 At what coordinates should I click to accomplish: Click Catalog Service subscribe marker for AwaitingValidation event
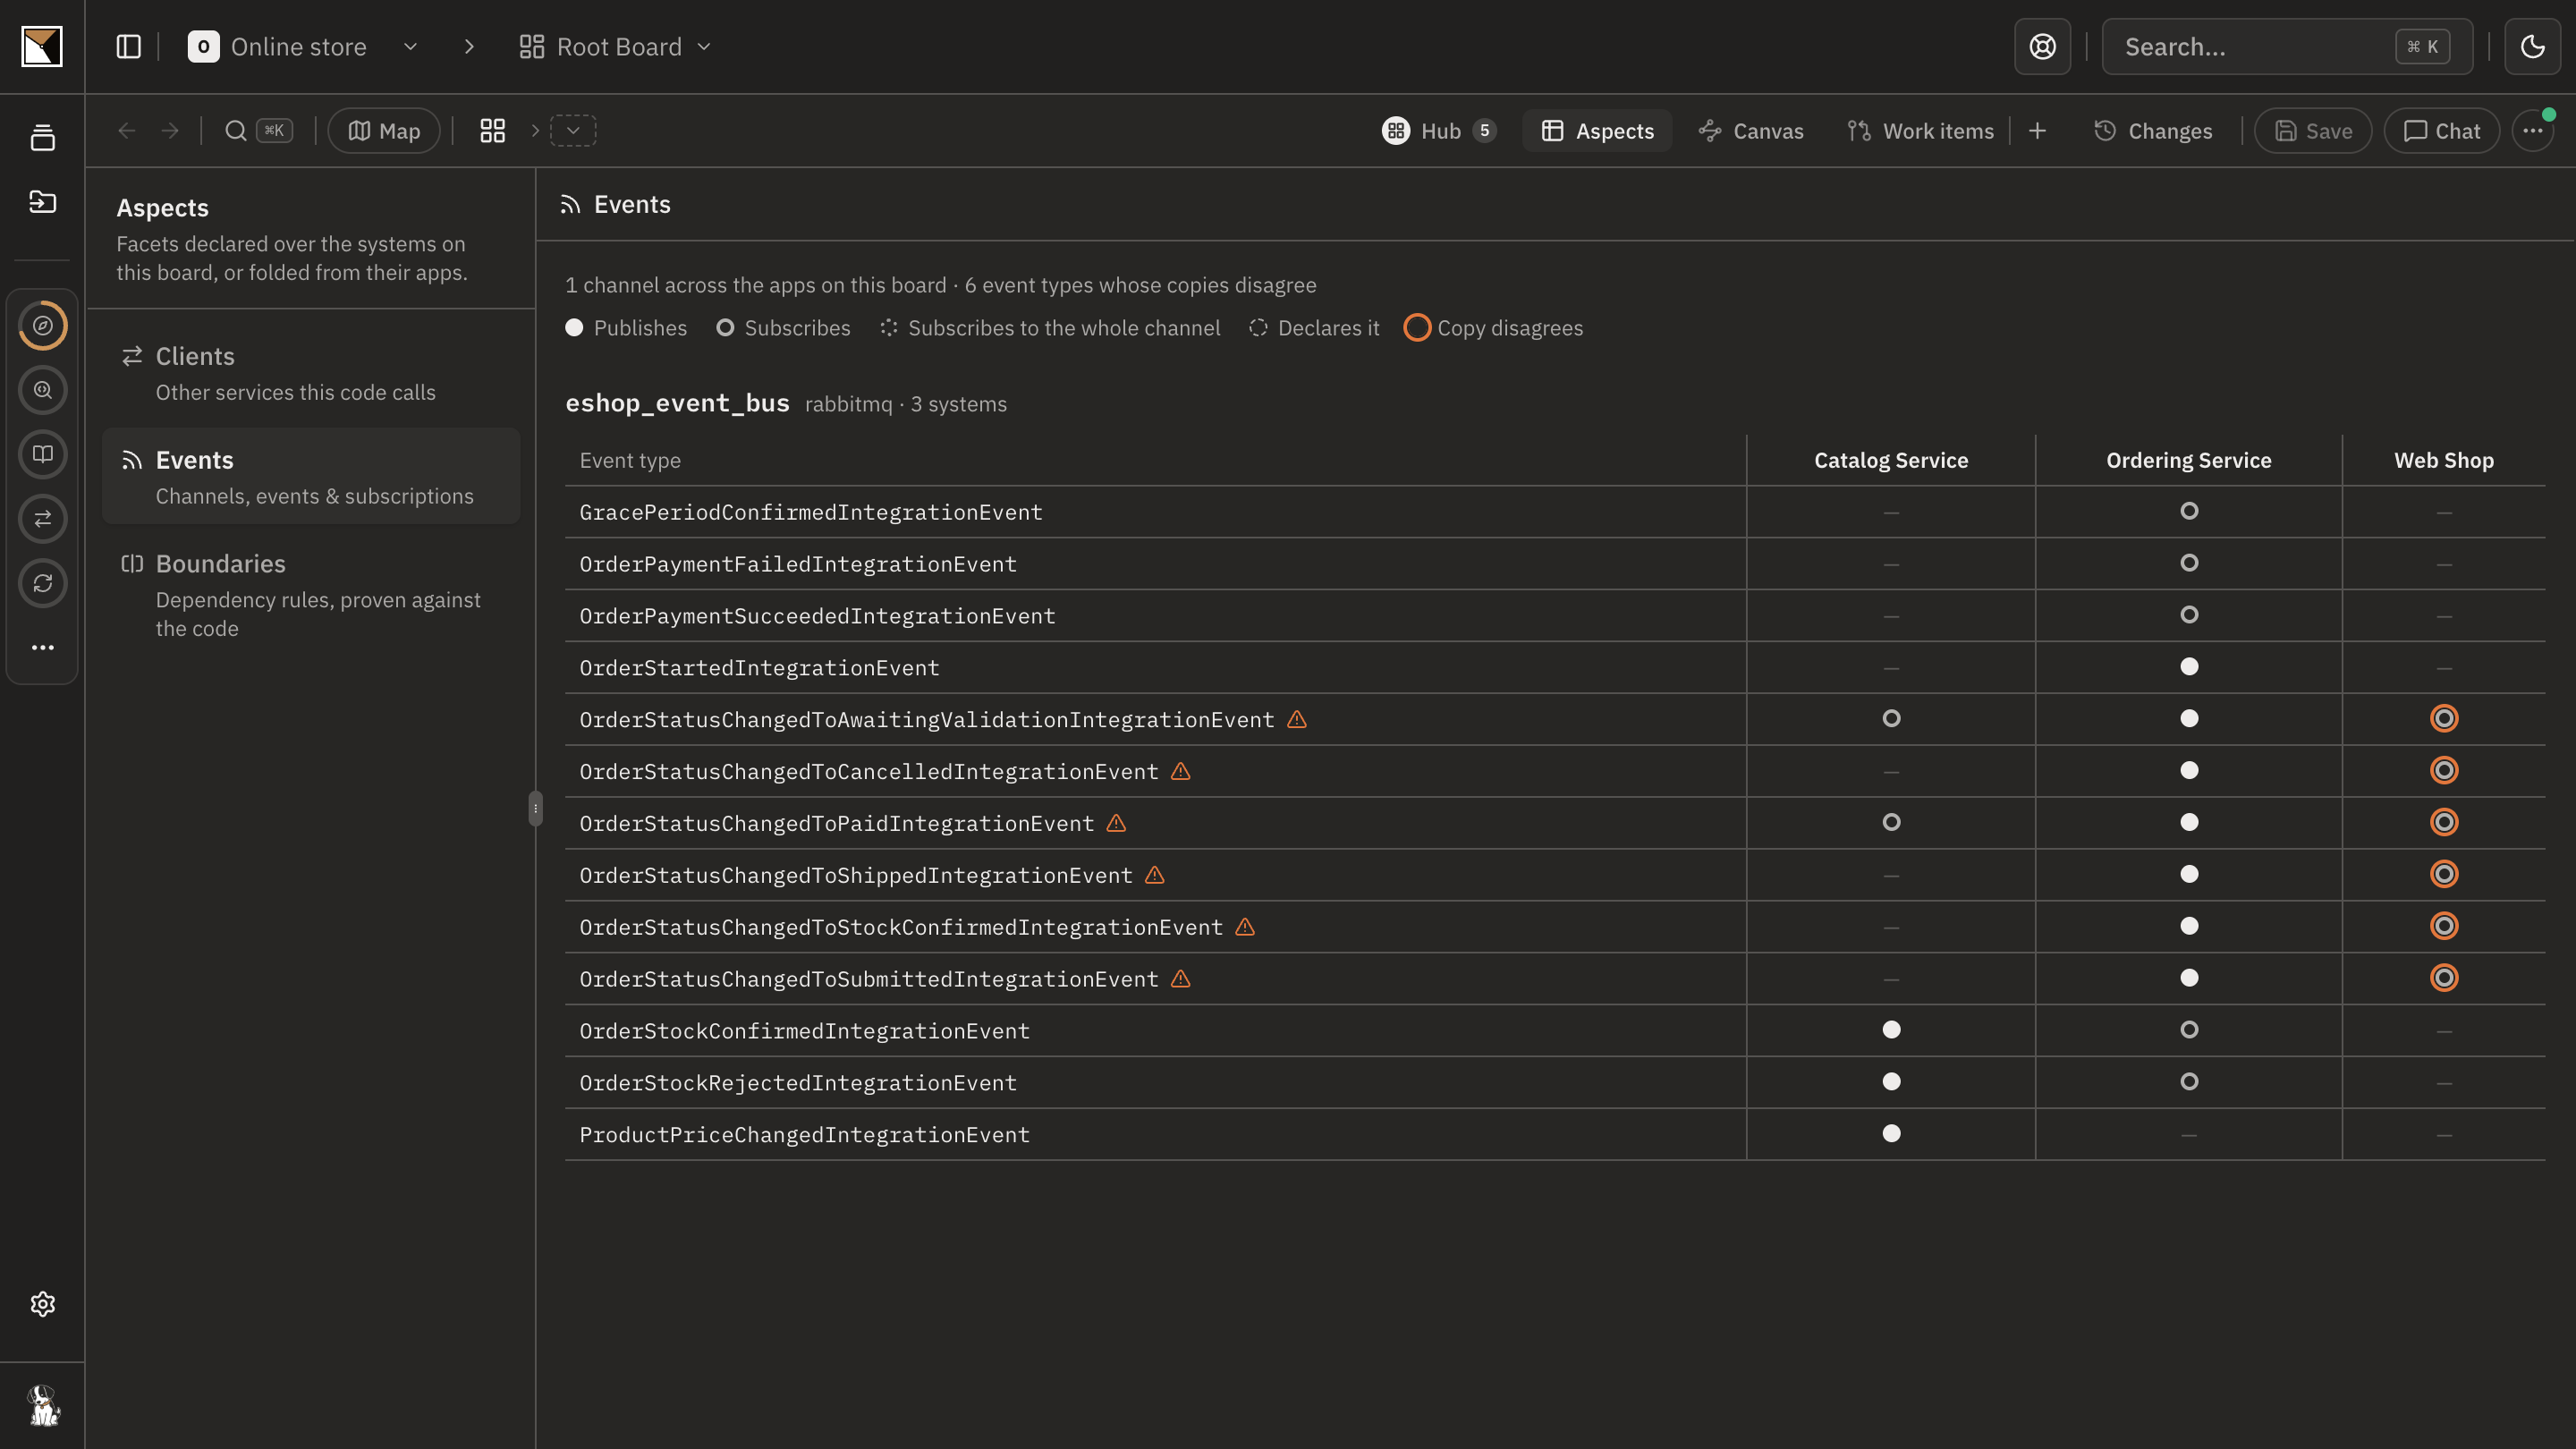point(1891,718)
